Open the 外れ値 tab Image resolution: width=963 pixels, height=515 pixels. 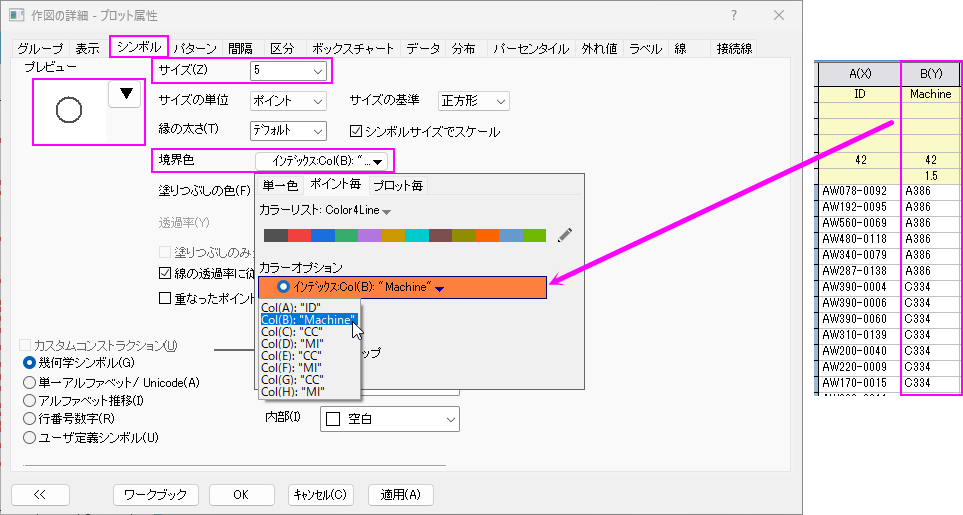tap(599, 48)
